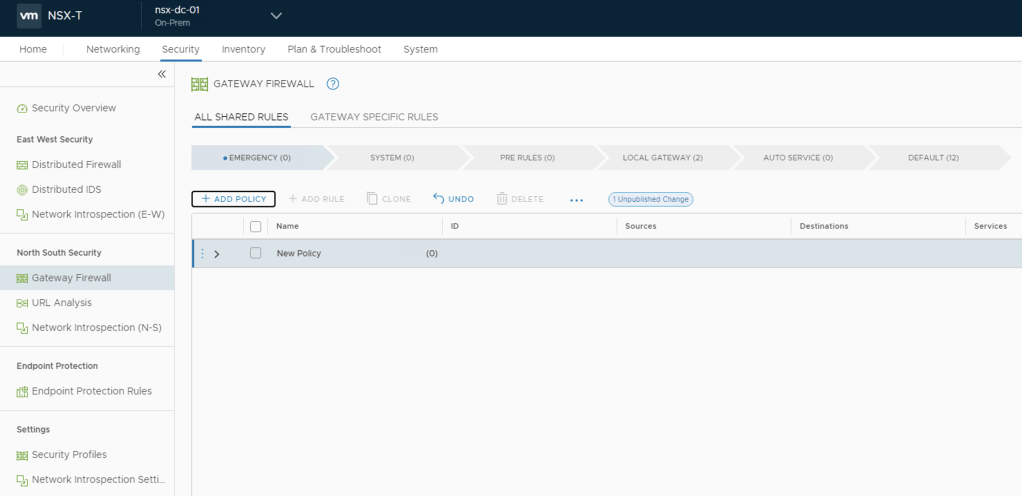Toggle the select-all checkbox in header
The width and height of the screenshot is (1022, 496).
coord(256,227)
